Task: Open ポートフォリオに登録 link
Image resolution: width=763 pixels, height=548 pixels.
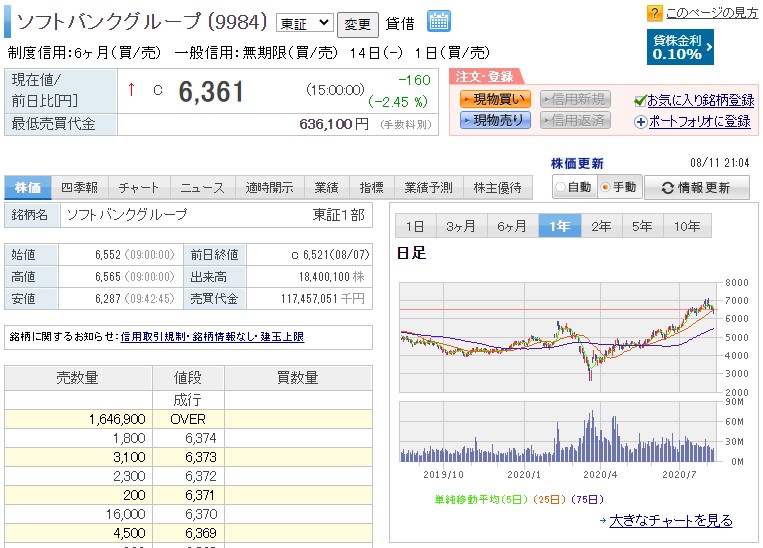Action: [x=699, y=122]
